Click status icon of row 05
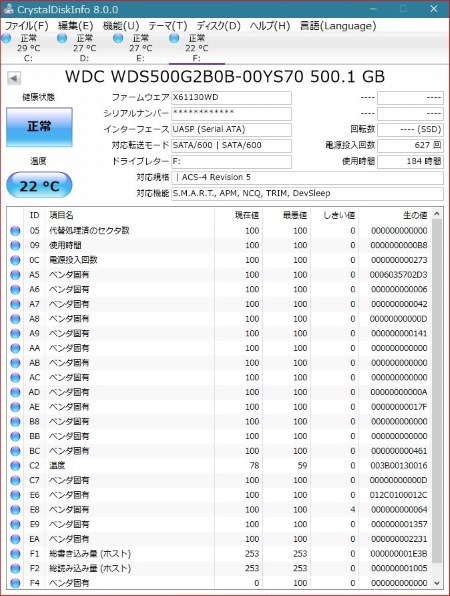 [15, 231]
